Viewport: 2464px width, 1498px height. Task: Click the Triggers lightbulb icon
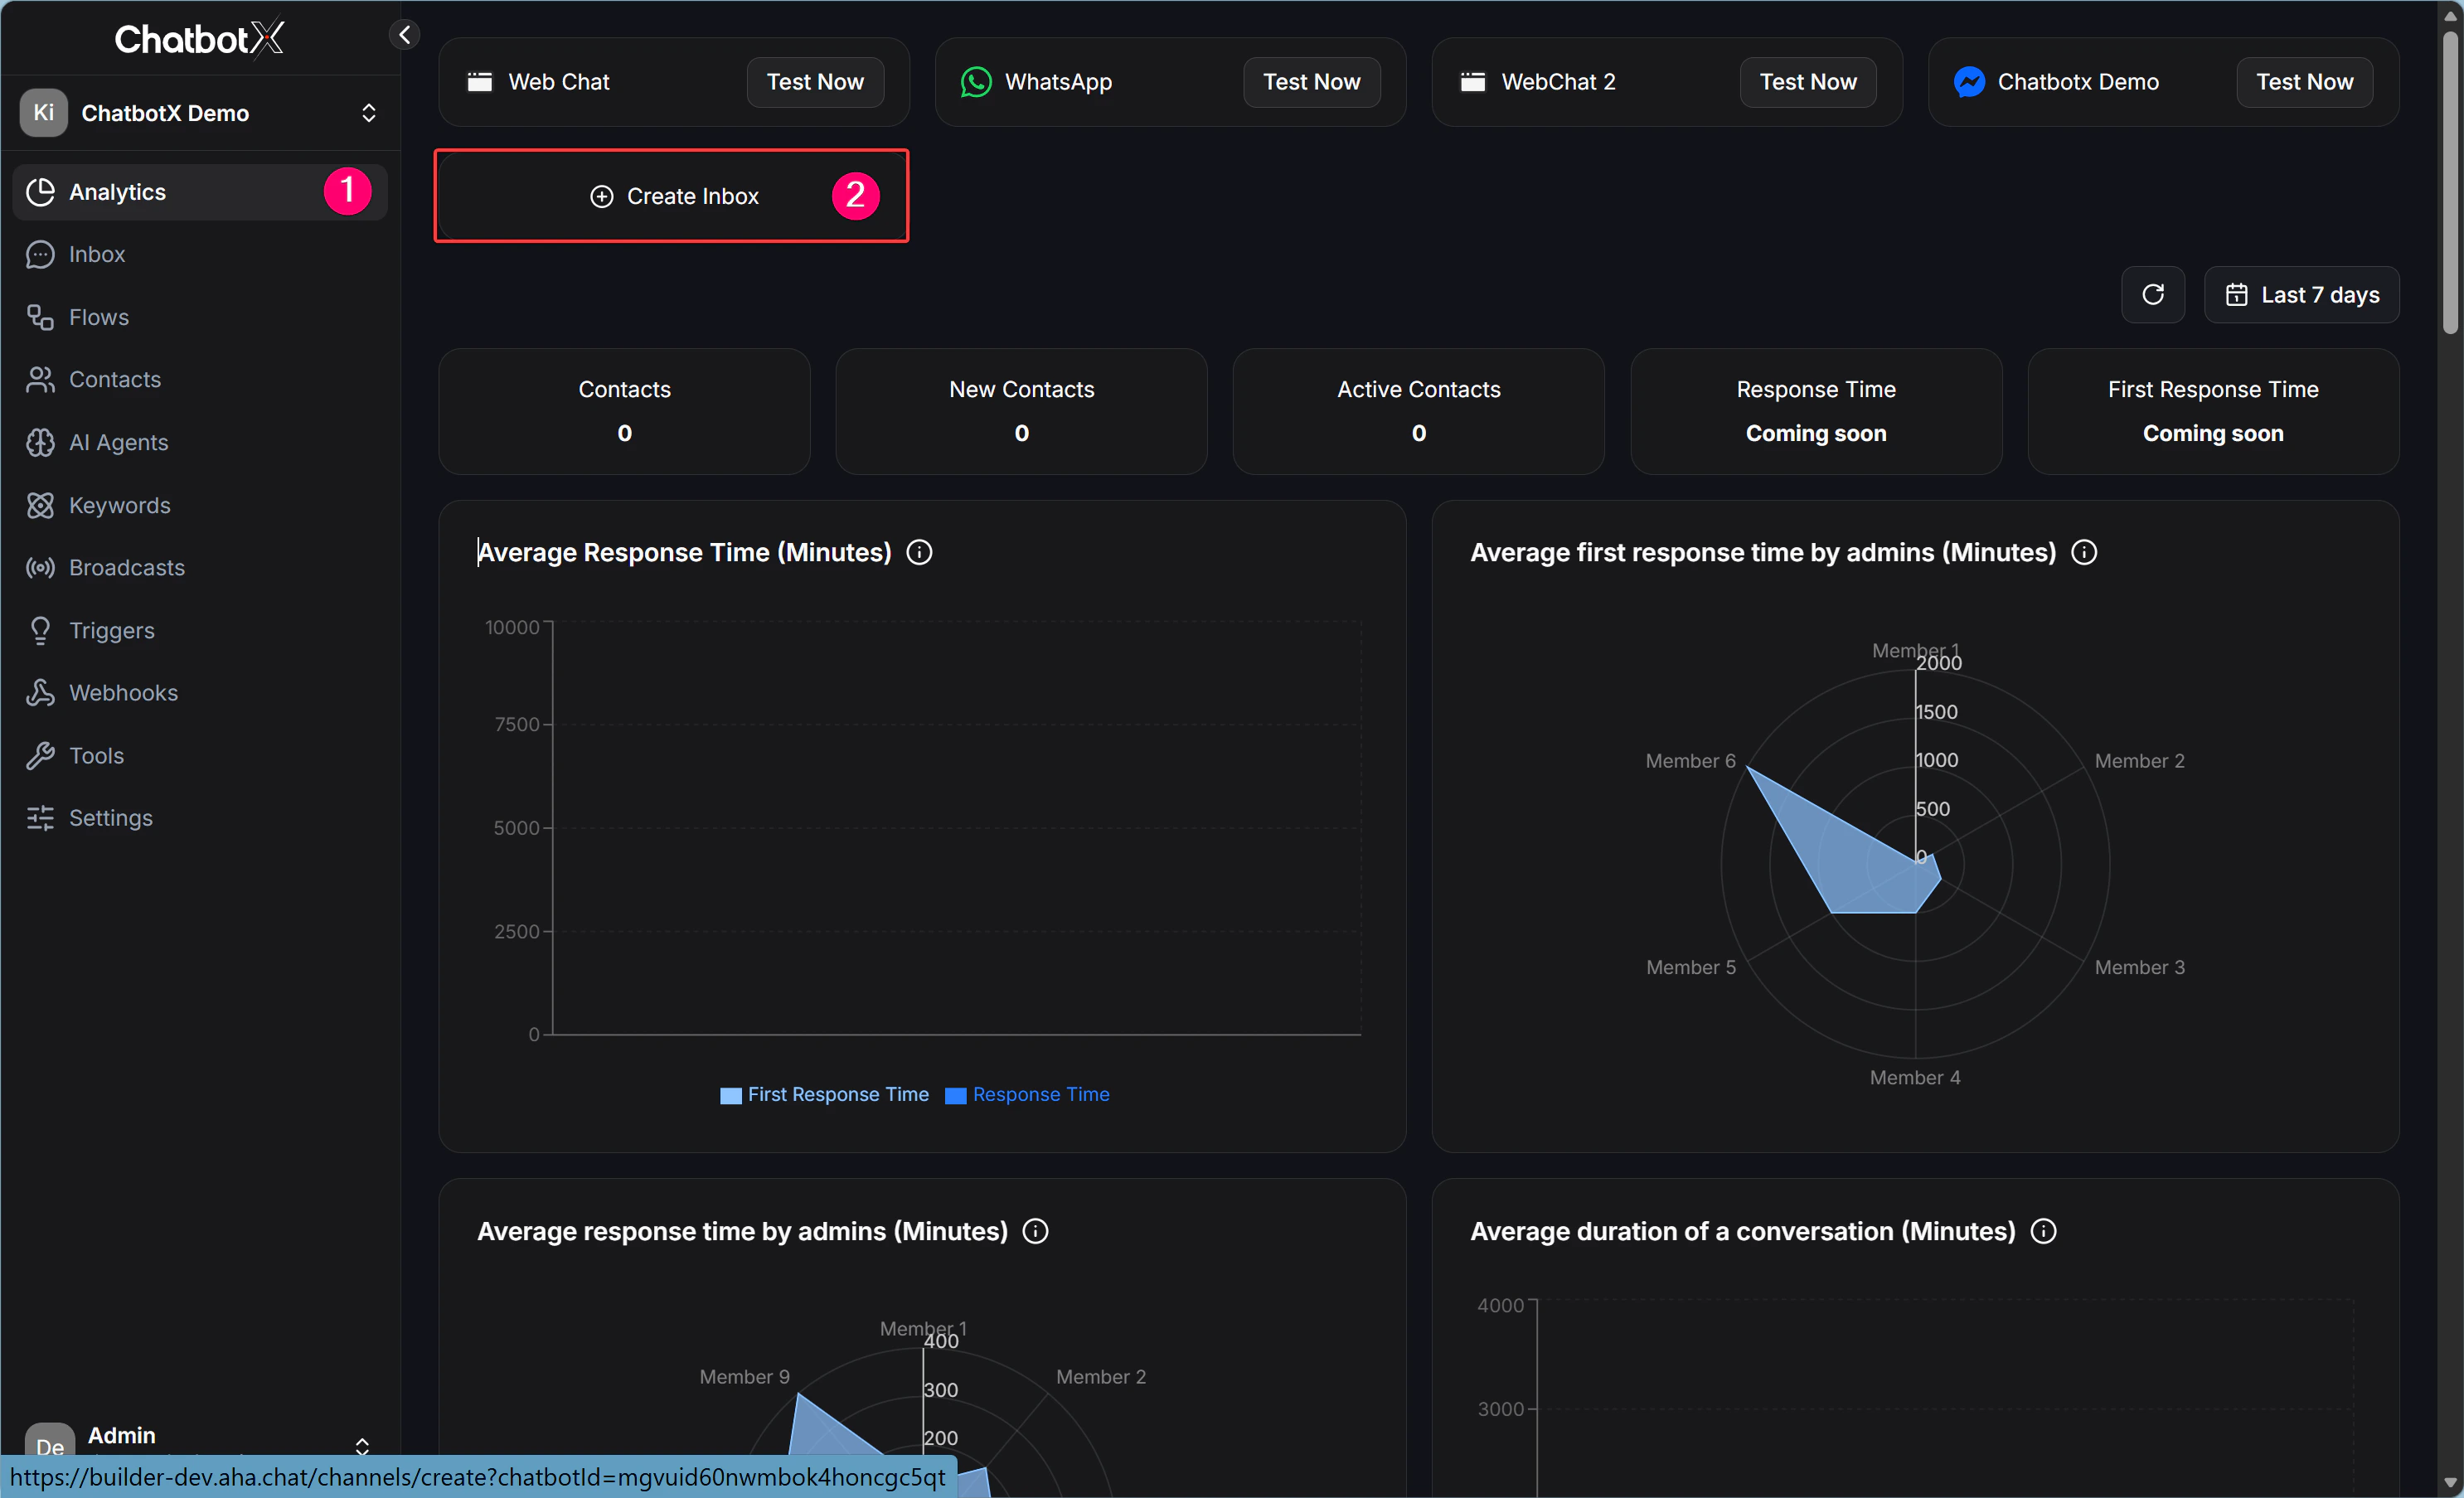point(40,630)
